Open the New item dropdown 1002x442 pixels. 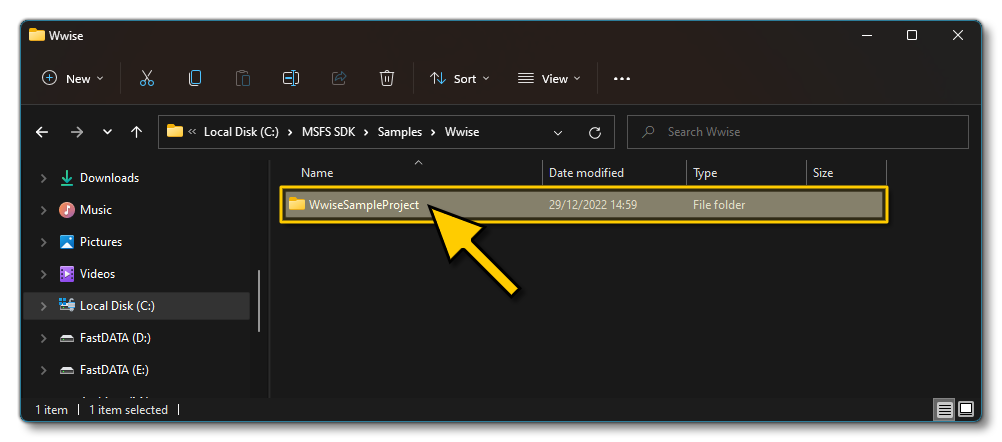coord(72,78)
